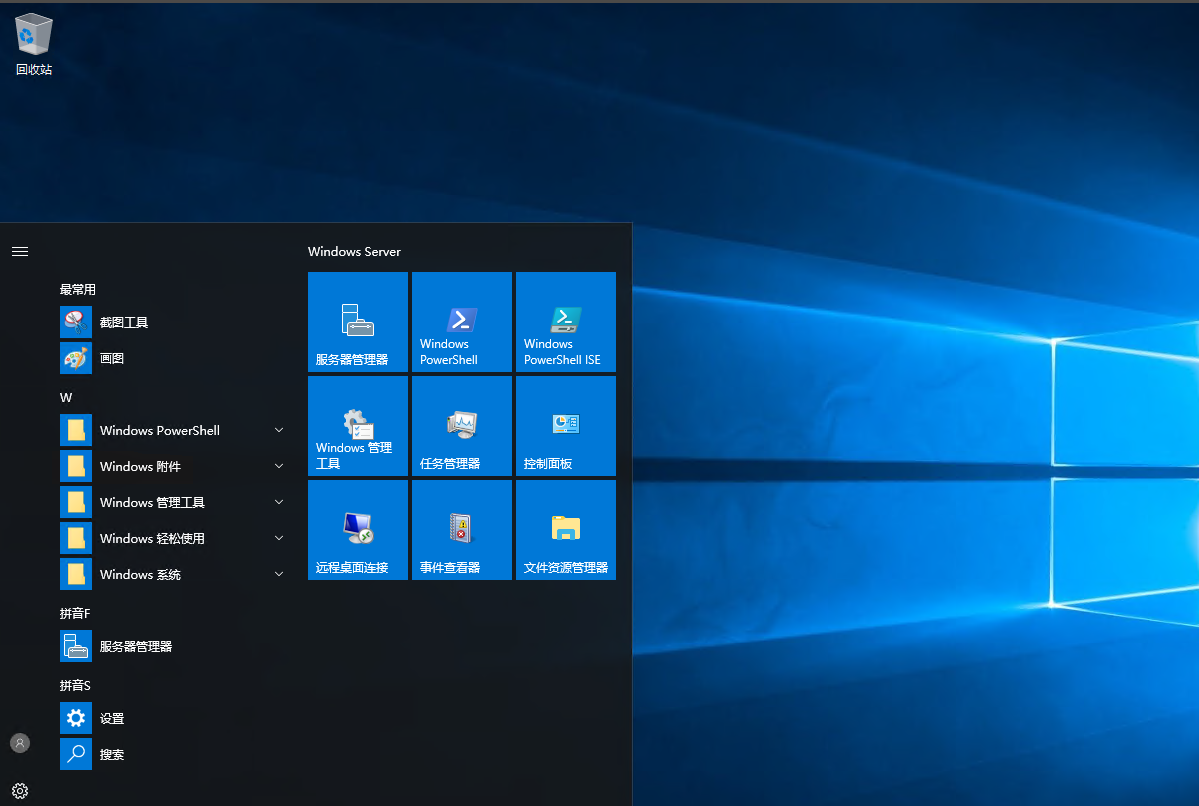Click the Windows 附件 folder icon

pos(76,466)
